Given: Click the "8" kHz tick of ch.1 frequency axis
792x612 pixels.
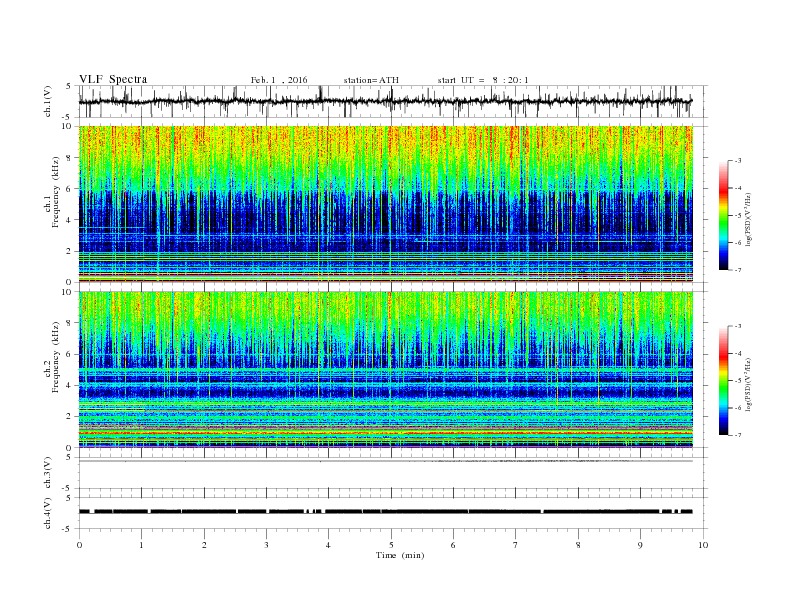Looking at the screenshot, I should (70, 158).
